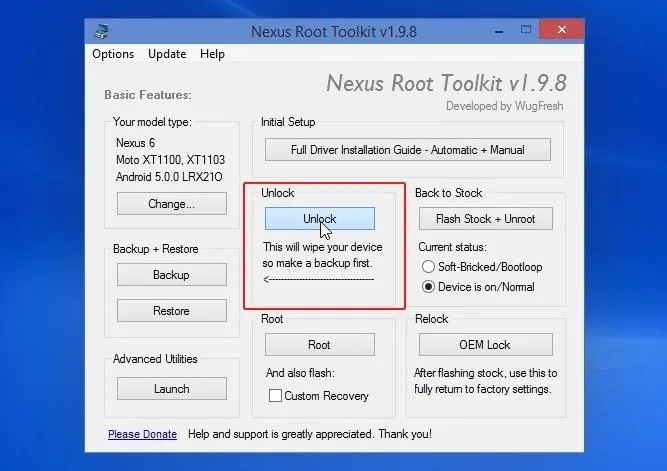This screenshot has height=471, width=667.
Task: Follow the Please Donate link
Action: click(x=143, y=434)
